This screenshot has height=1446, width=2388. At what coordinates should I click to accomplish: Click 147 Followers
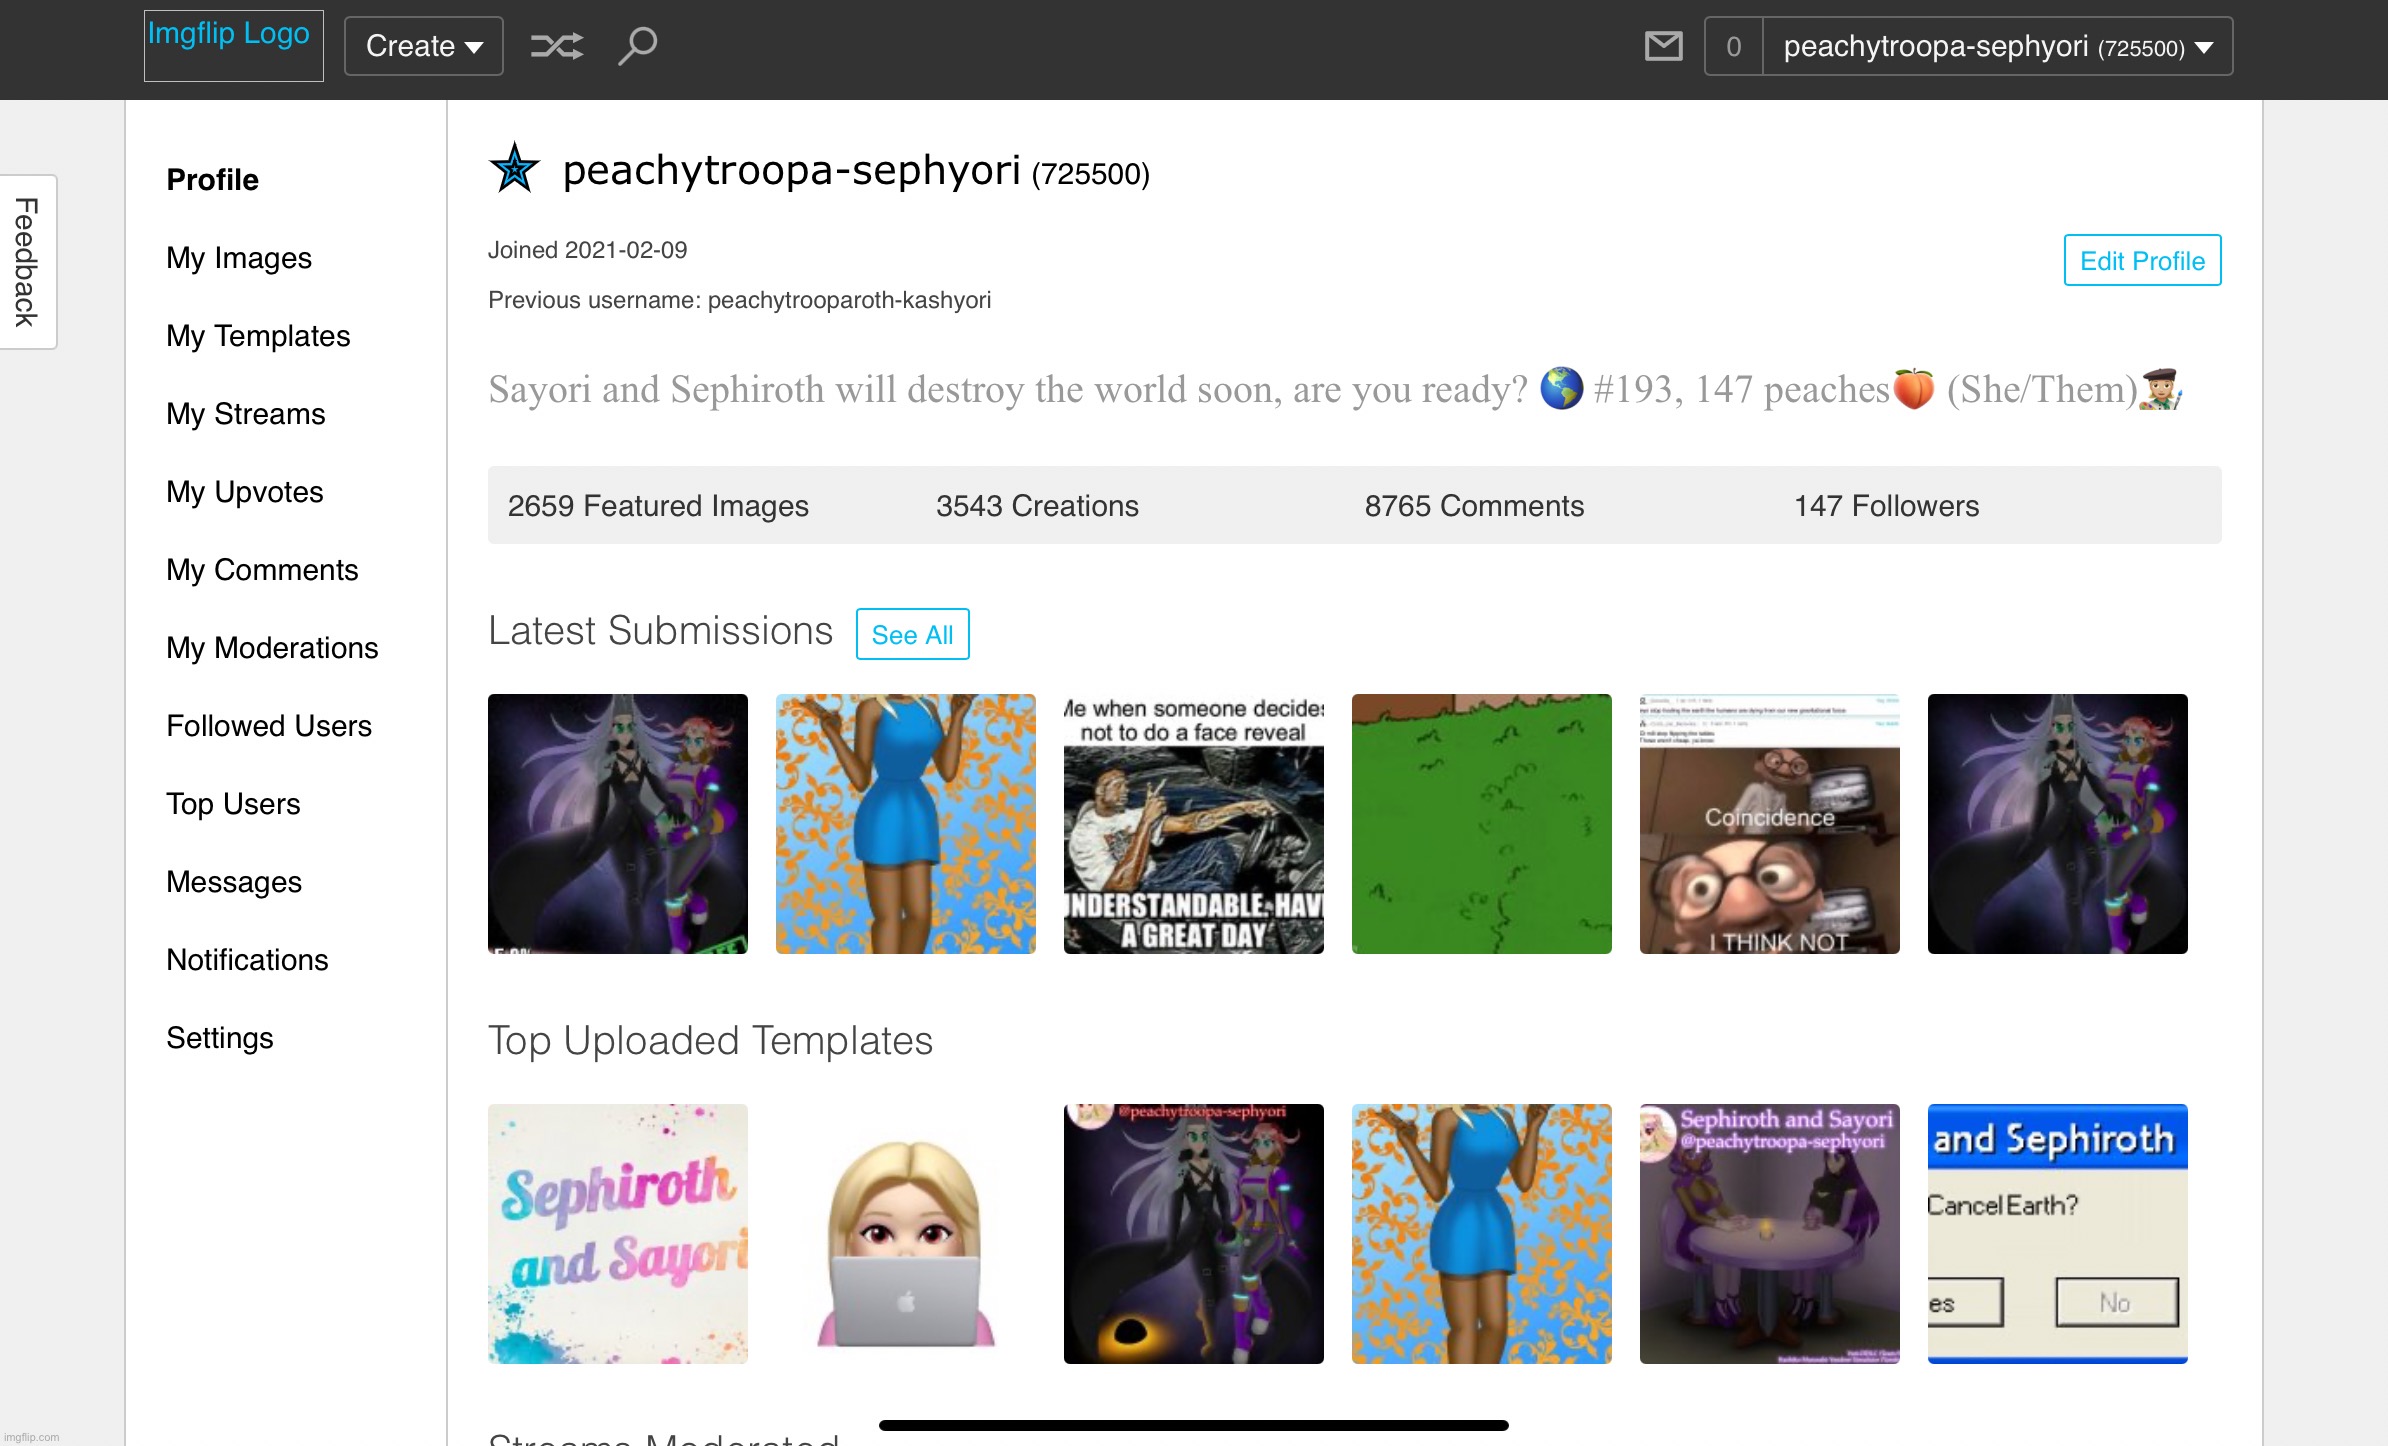coord(1886,506)
